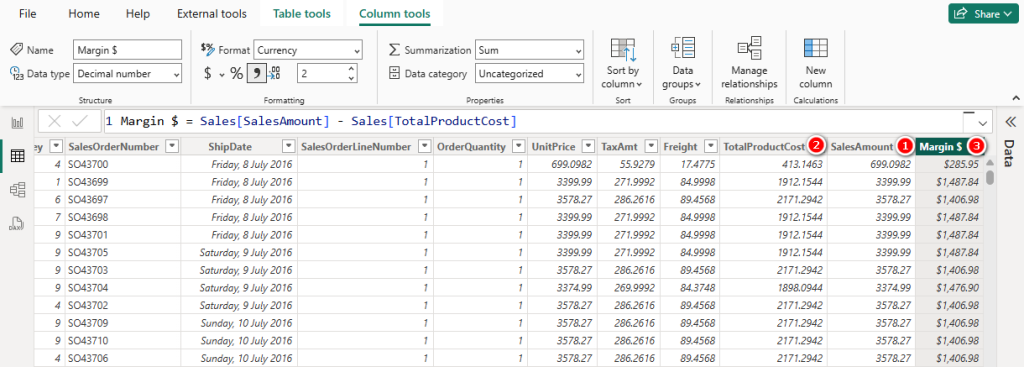The width and height of the screenshot is (1024, 367).
Task: Click unit price 699.0982
Action: (570, 164)
